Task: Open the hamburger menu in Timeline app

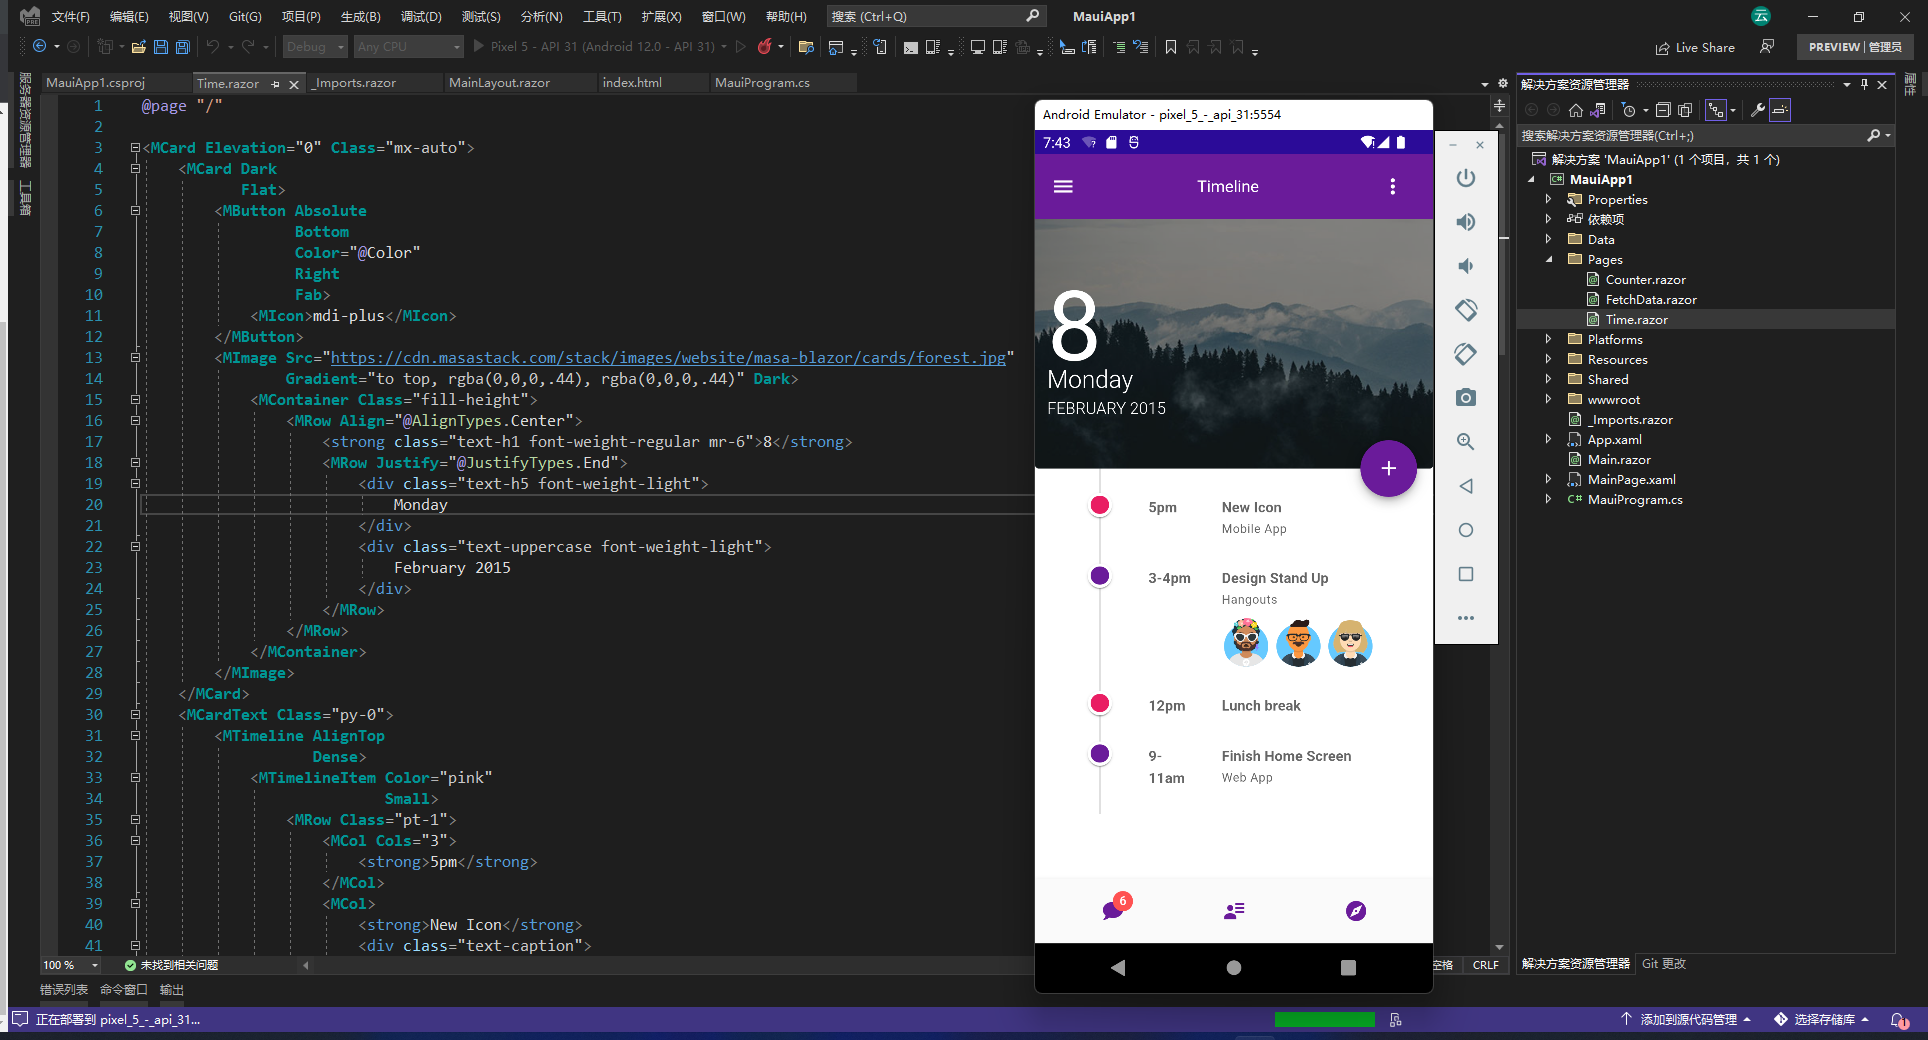Action: pyautogui.click(x=1063, y=187)
